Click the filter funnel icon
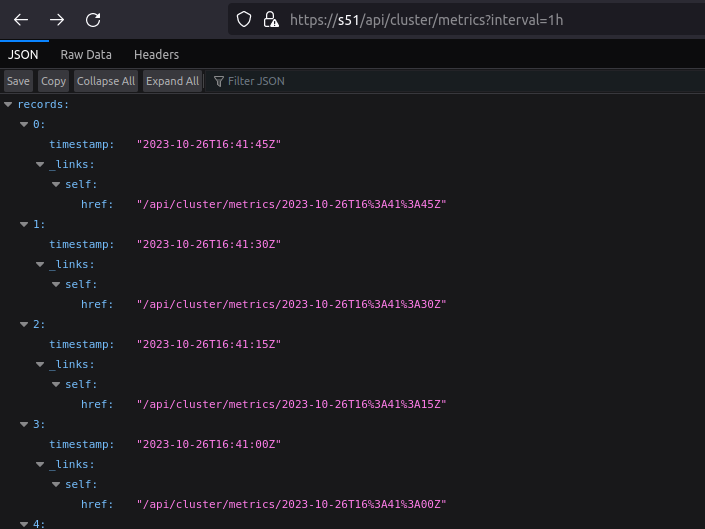 coord(219,81)
